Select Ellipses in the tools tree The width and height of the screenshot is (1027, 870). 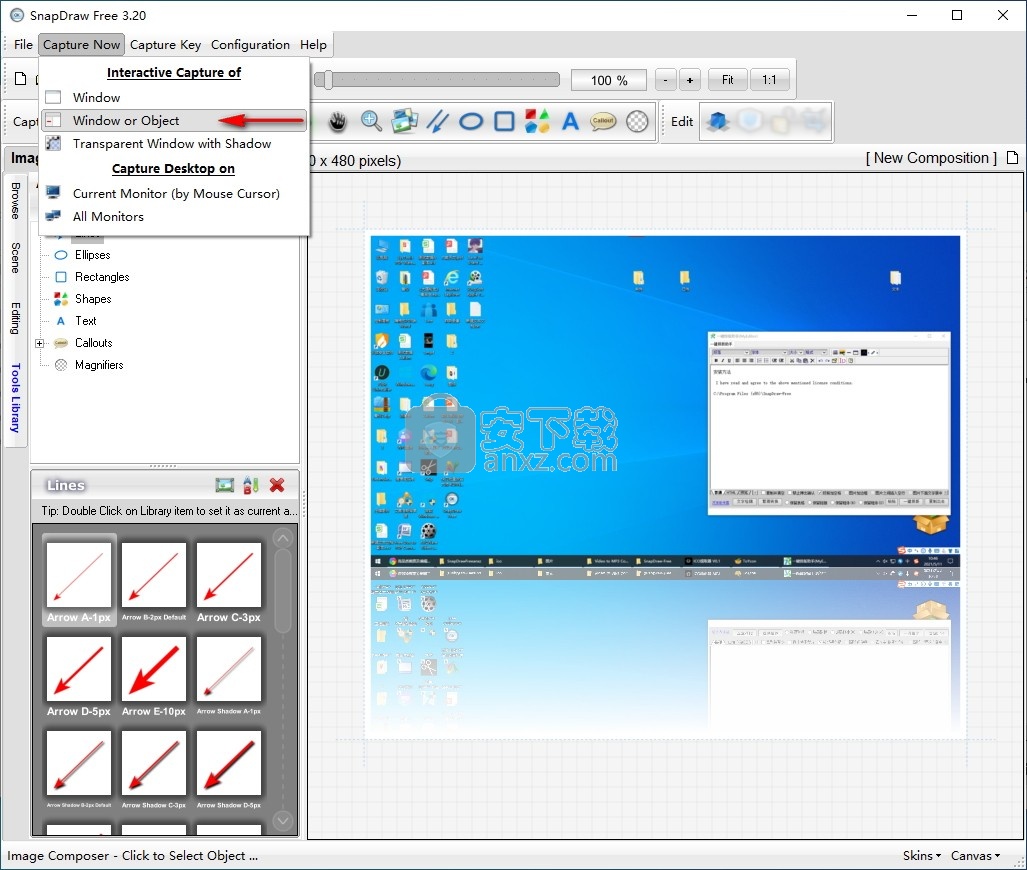click(92, 255)
